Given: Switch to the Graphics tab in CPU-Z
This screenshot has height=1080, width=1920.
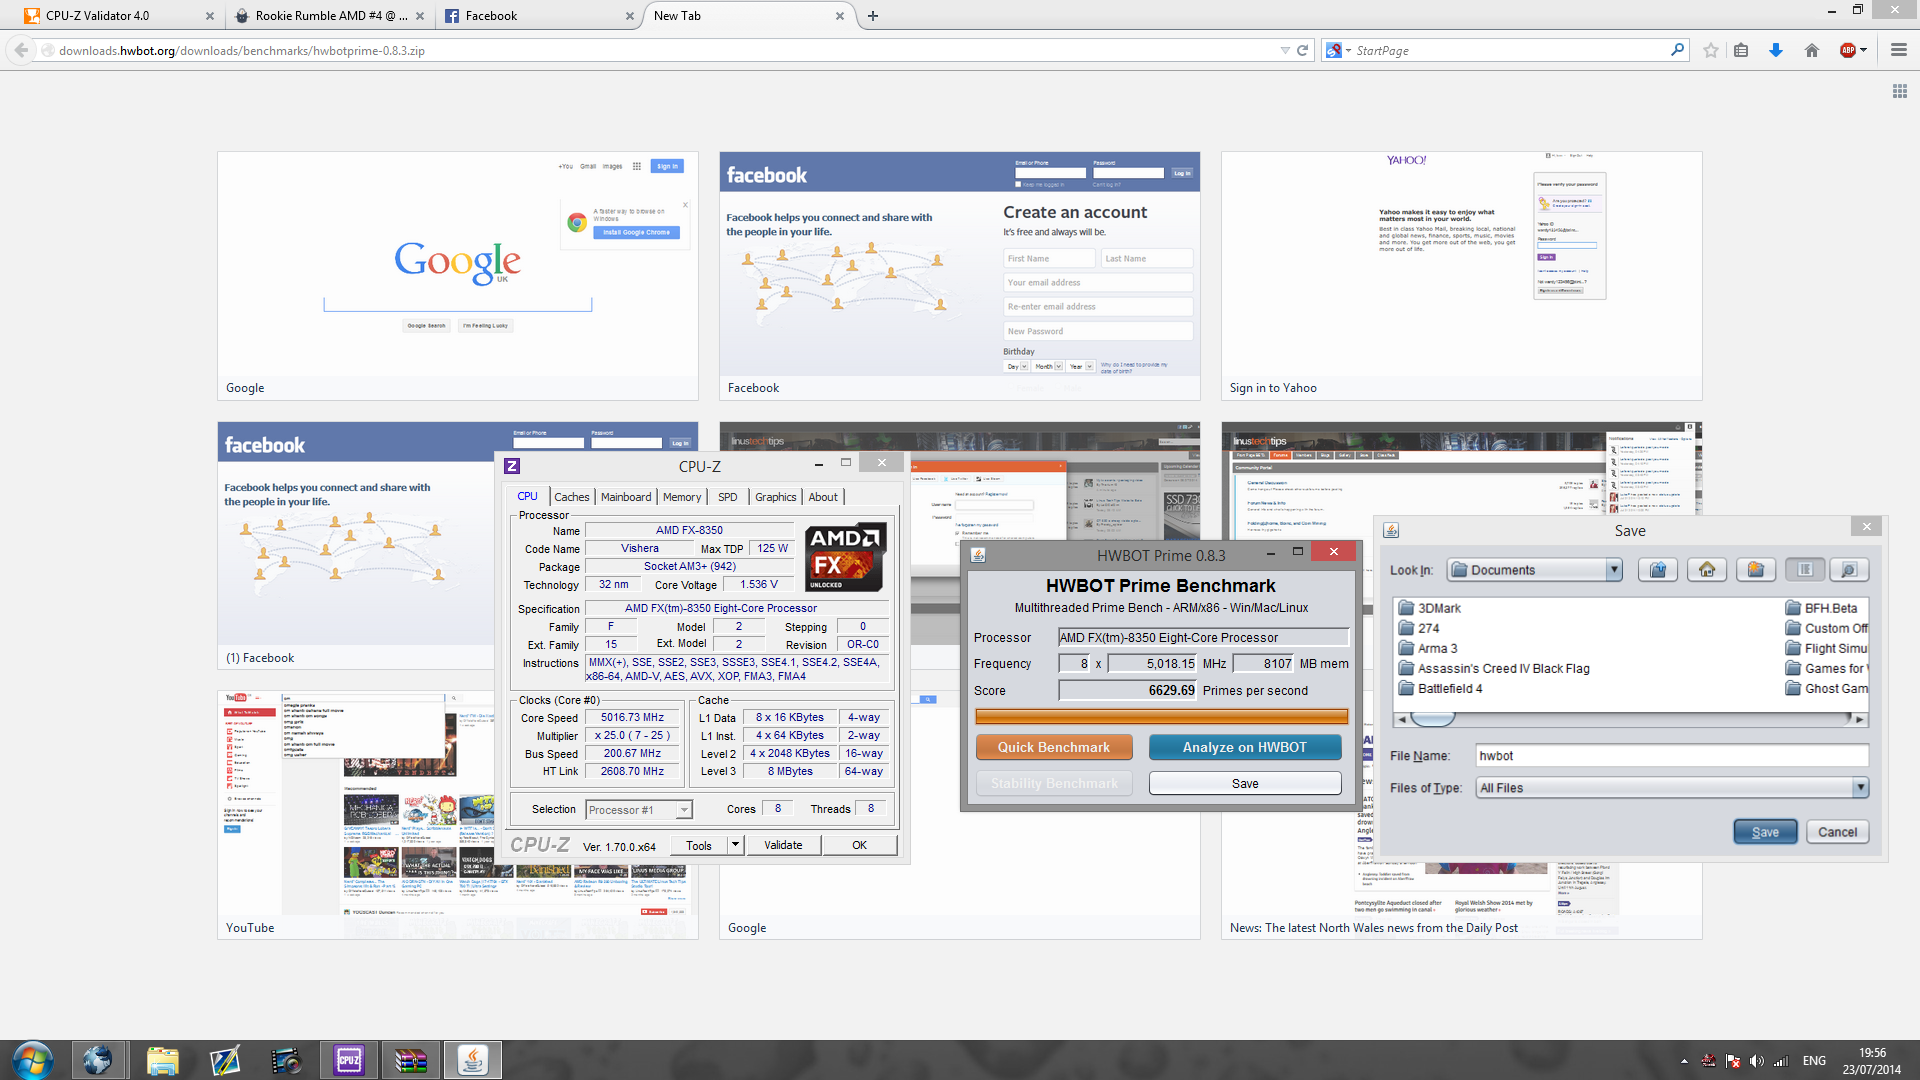Looking at the screenshot, I should click(x=776, y=497).
